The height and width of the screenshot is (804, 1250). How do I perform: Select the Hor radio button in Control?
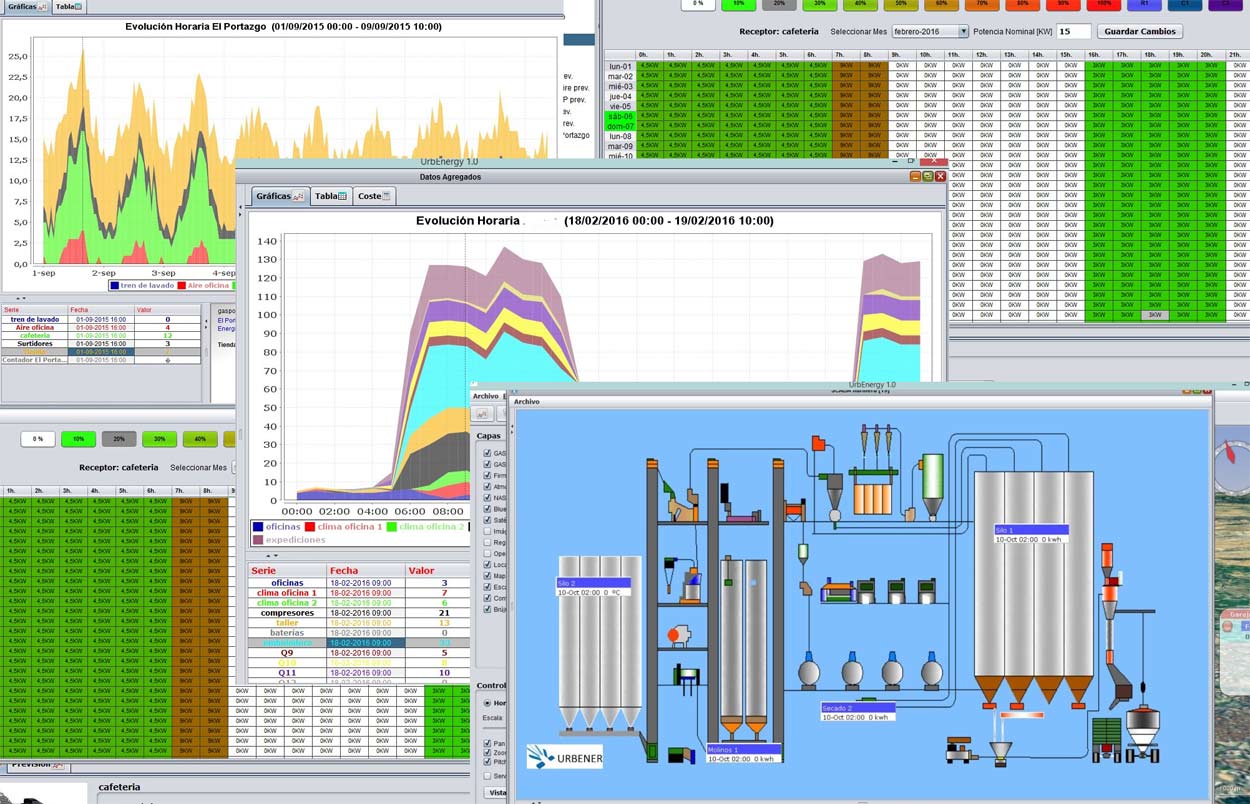(488, 704)
